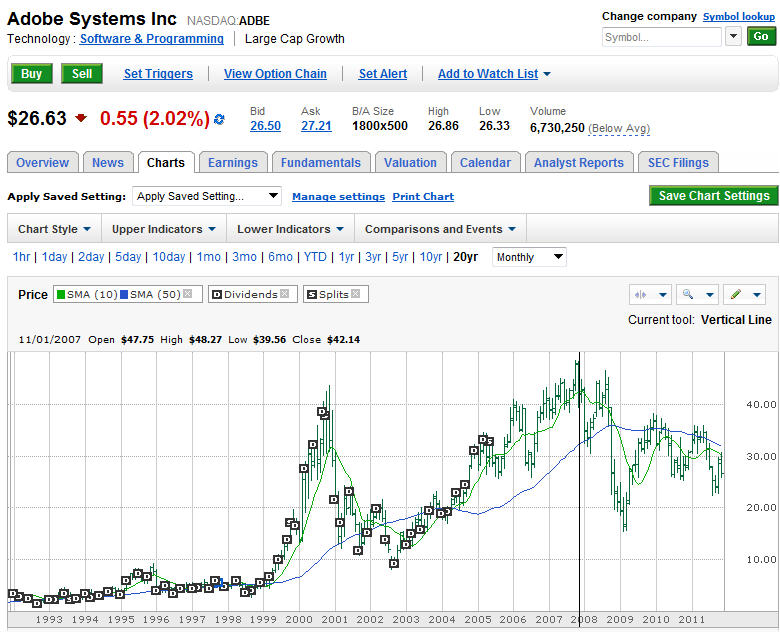This screenshot has width=780, height=632.
Task: Switch to the Earnings tab
Action: click(233, 163)
